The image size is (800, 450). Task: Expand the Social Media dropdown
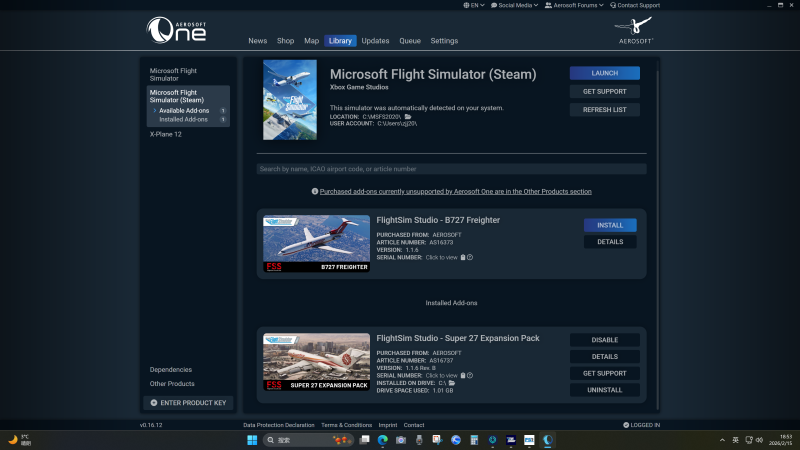point(514,5)
